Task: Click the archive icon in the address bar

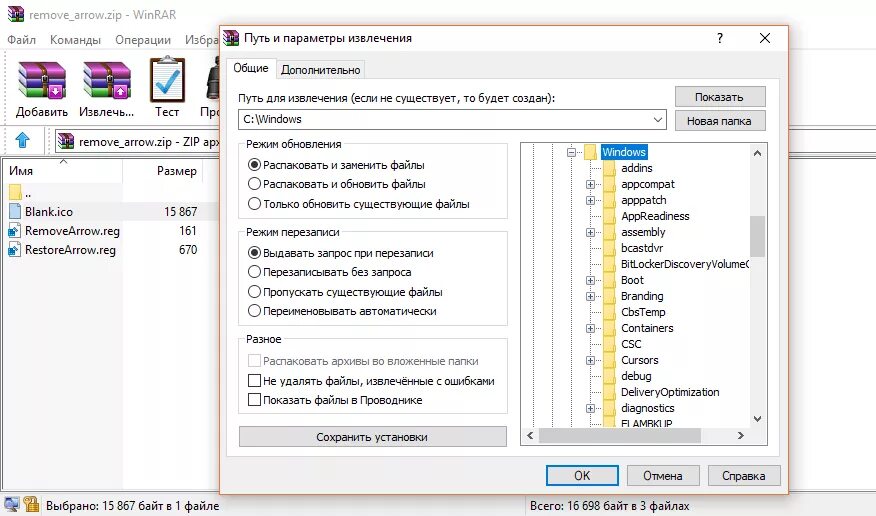Action: (66, 141)
